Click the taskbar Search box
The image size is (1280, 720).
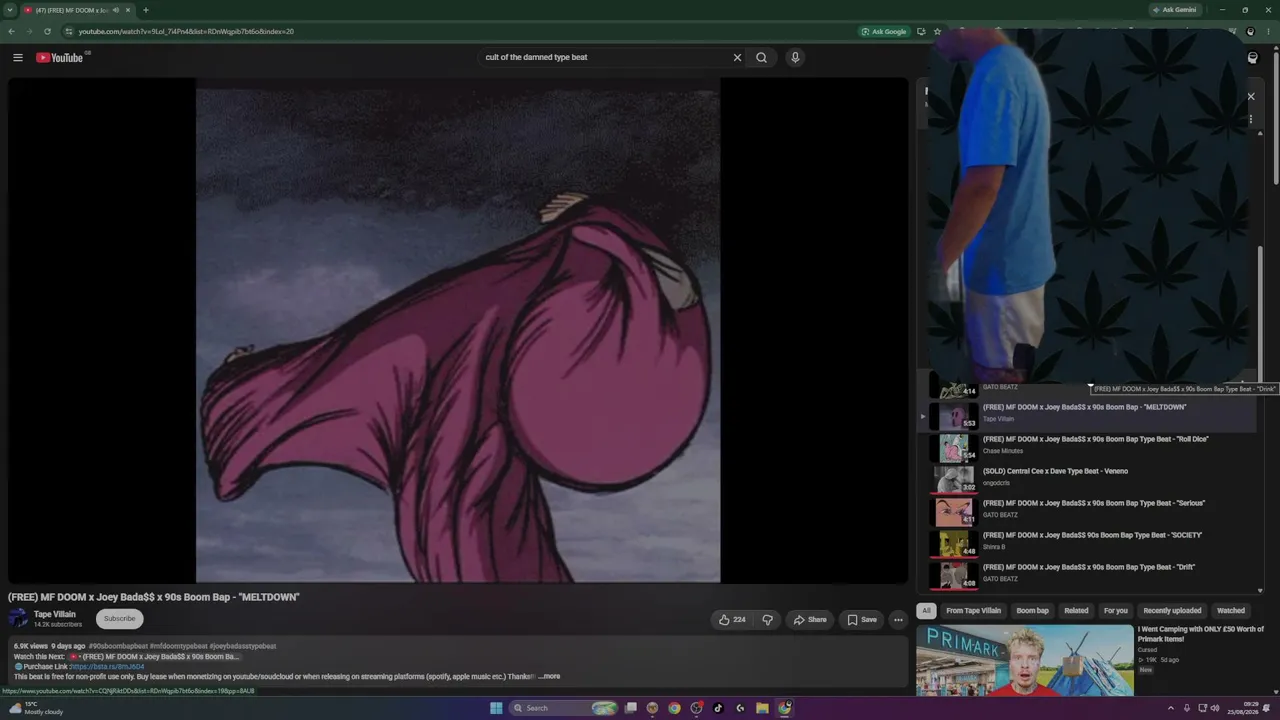(564, 708)
